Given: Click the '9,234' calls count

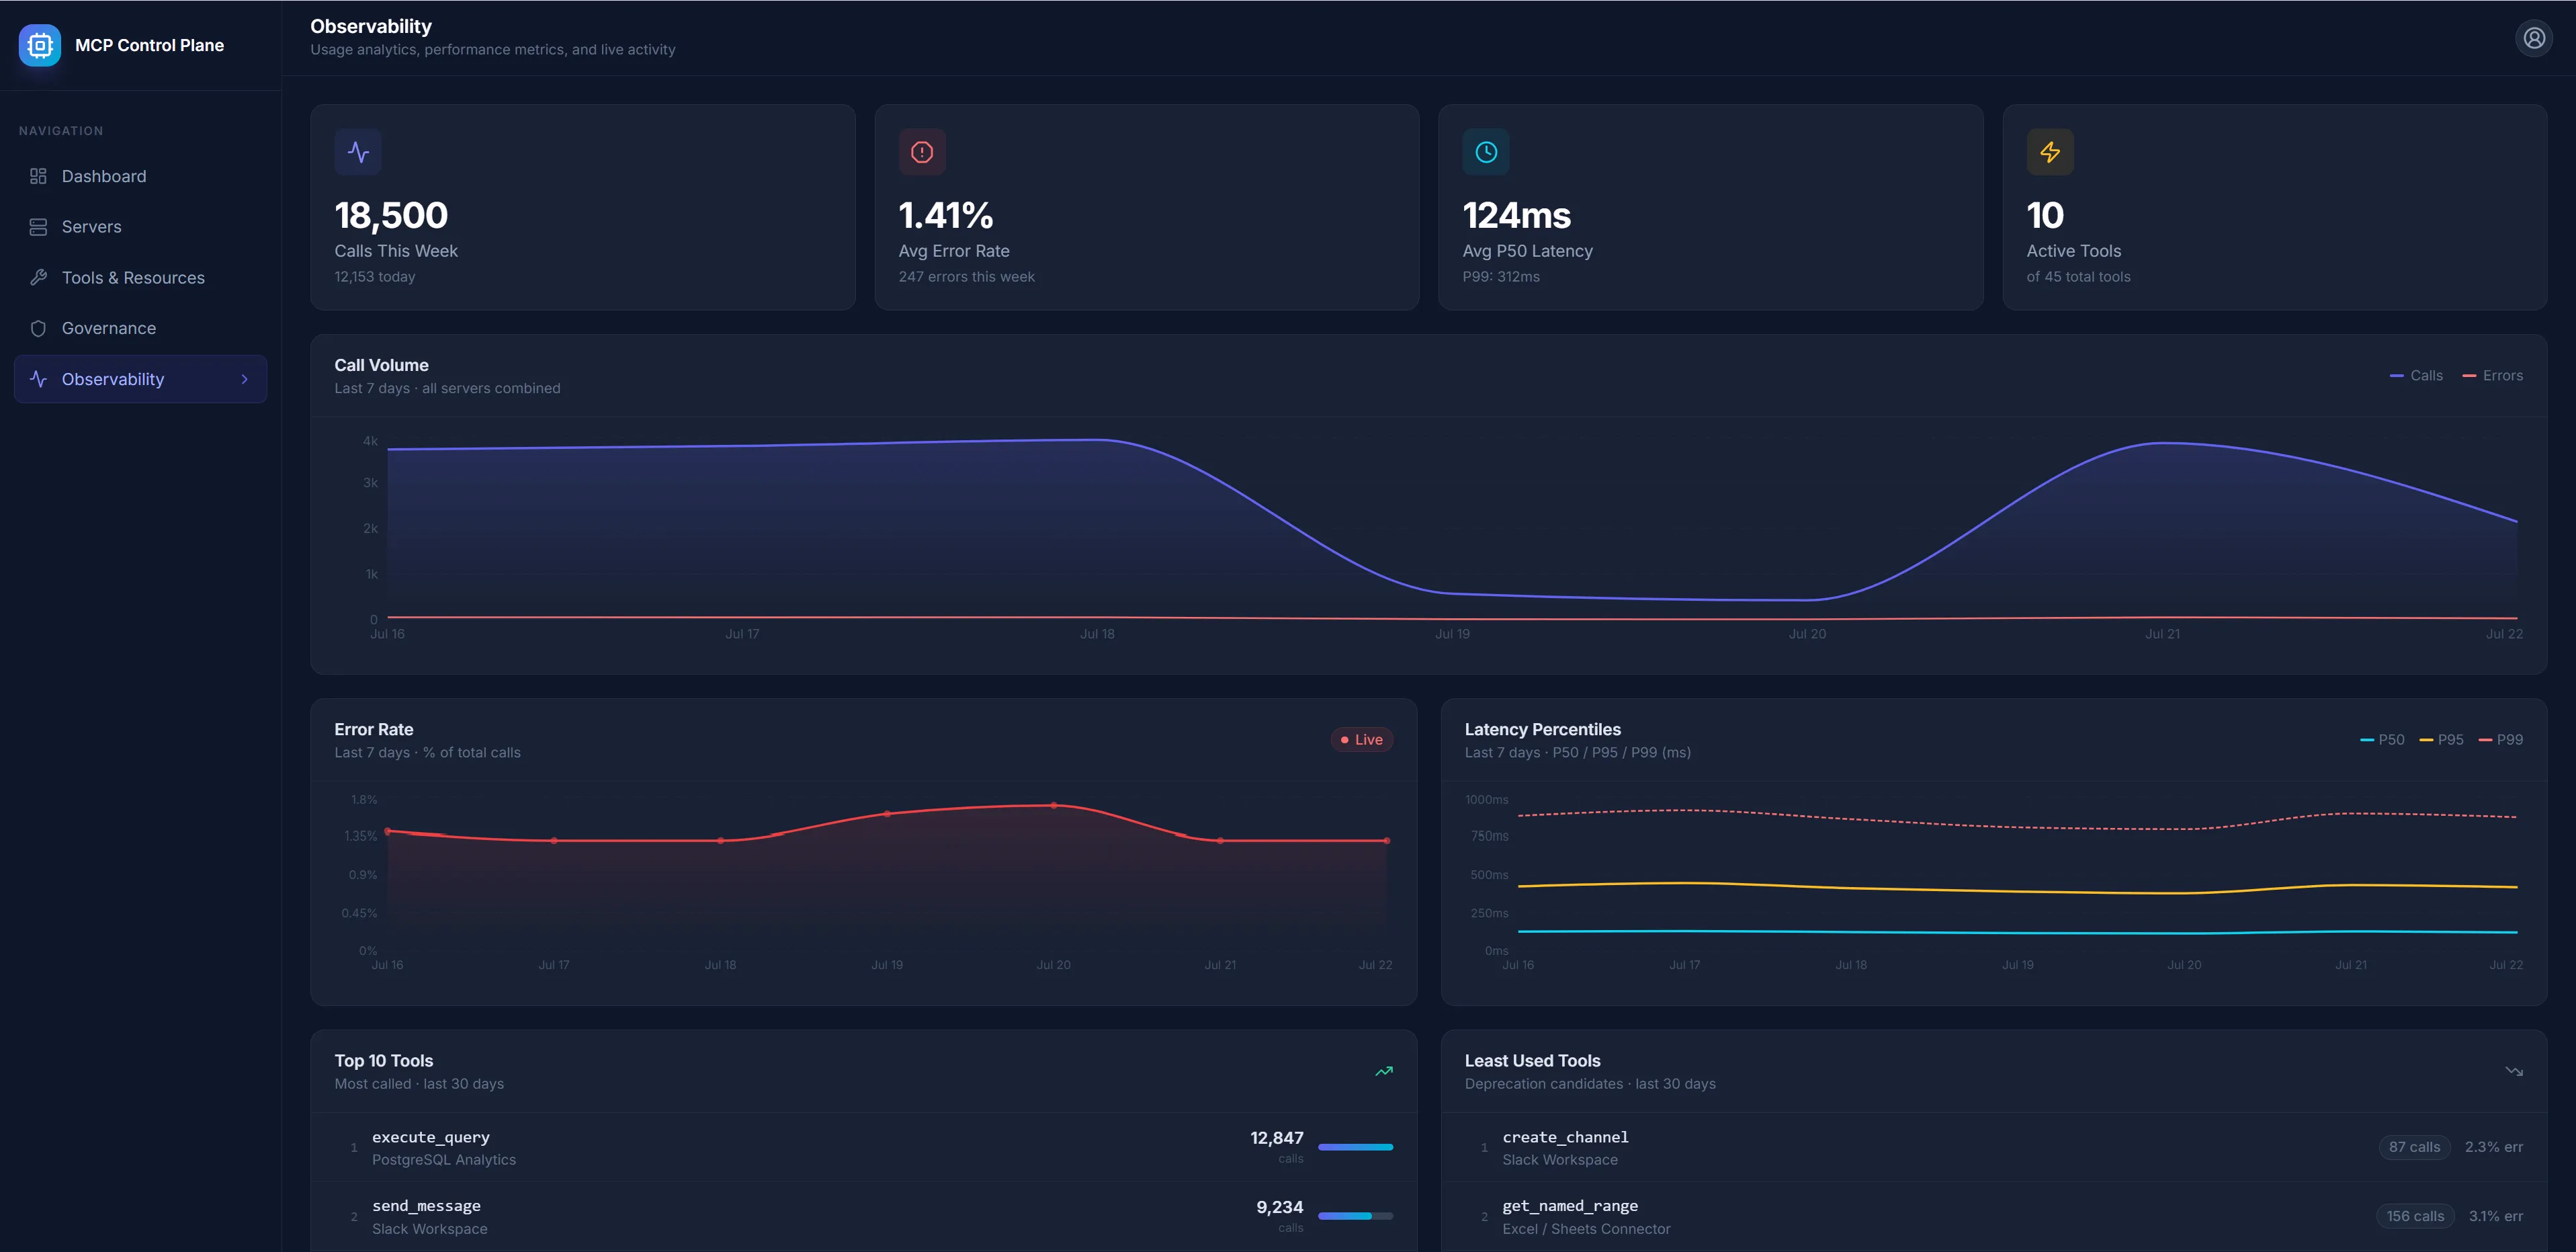Looking at the screenshot, I should tap(1279, 1207).
